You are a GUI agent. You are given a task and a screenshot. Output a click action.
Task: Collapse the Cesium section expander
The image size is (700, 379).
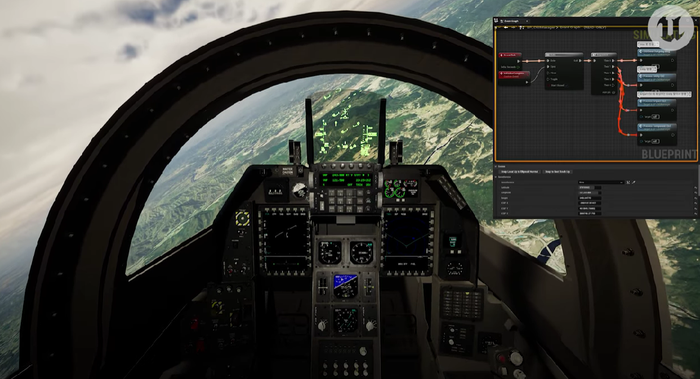496,167
